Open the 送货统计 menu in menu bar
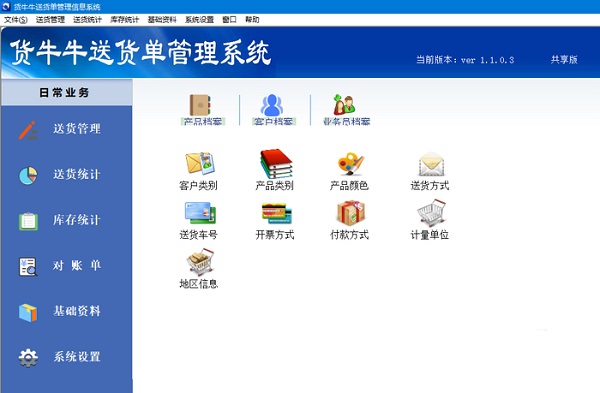This screenshot has height=393, width=600. tap(87, 20)
